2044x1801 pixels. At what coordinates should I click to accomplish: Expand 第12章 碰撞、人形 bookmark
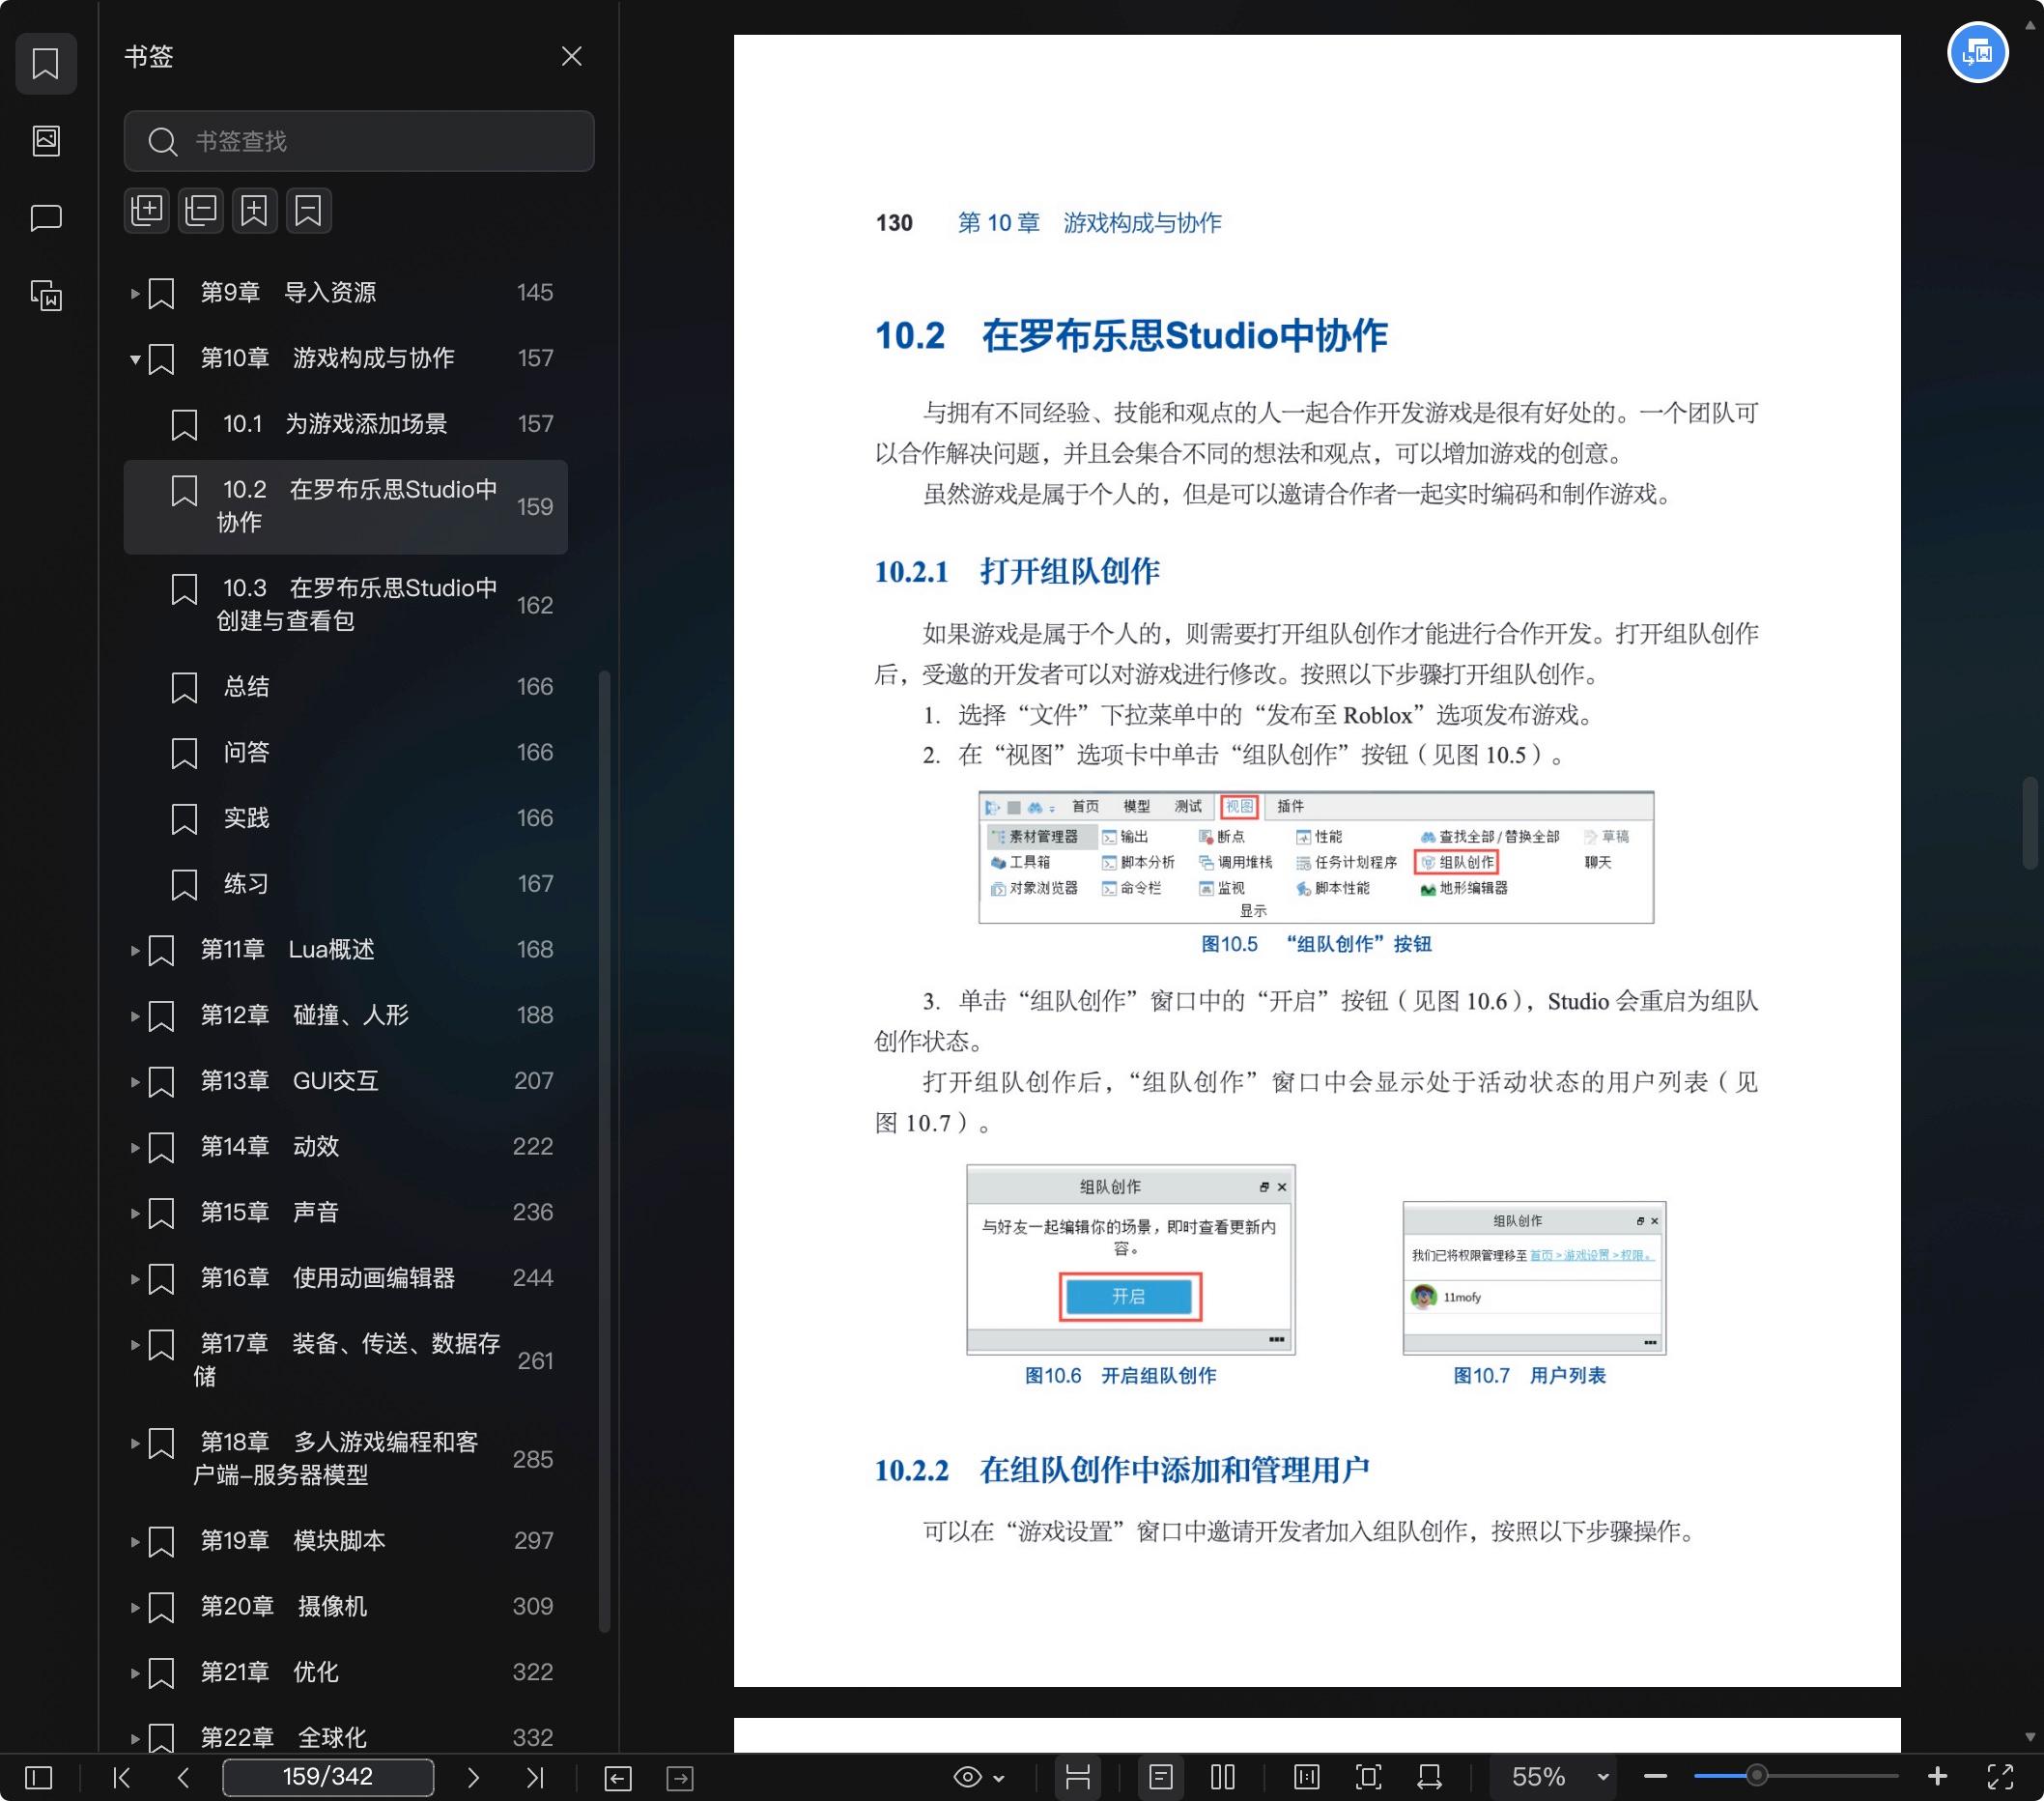point(134,1016)
